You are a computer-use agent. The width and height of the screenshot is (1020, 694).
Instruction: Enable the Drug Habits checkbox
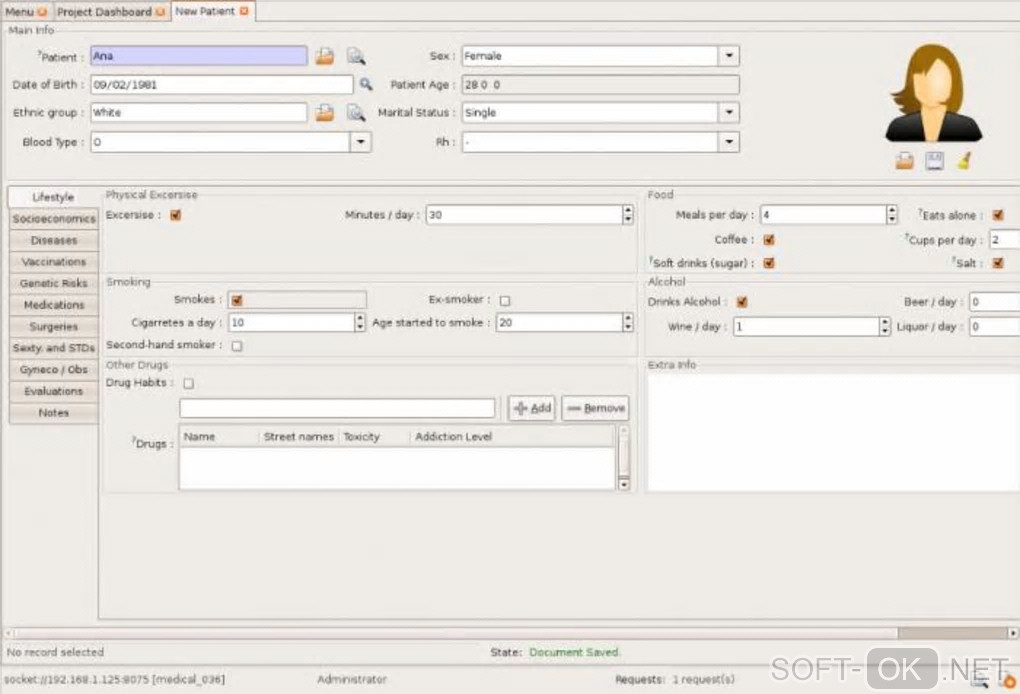pos(189,383)
